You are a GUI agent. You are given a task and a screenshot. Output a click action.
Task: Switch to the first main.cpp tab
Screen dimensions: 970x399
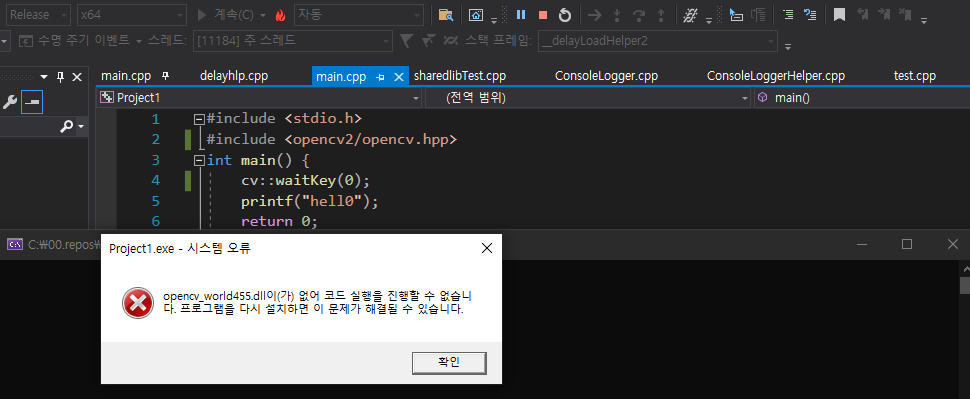point(126,76)
